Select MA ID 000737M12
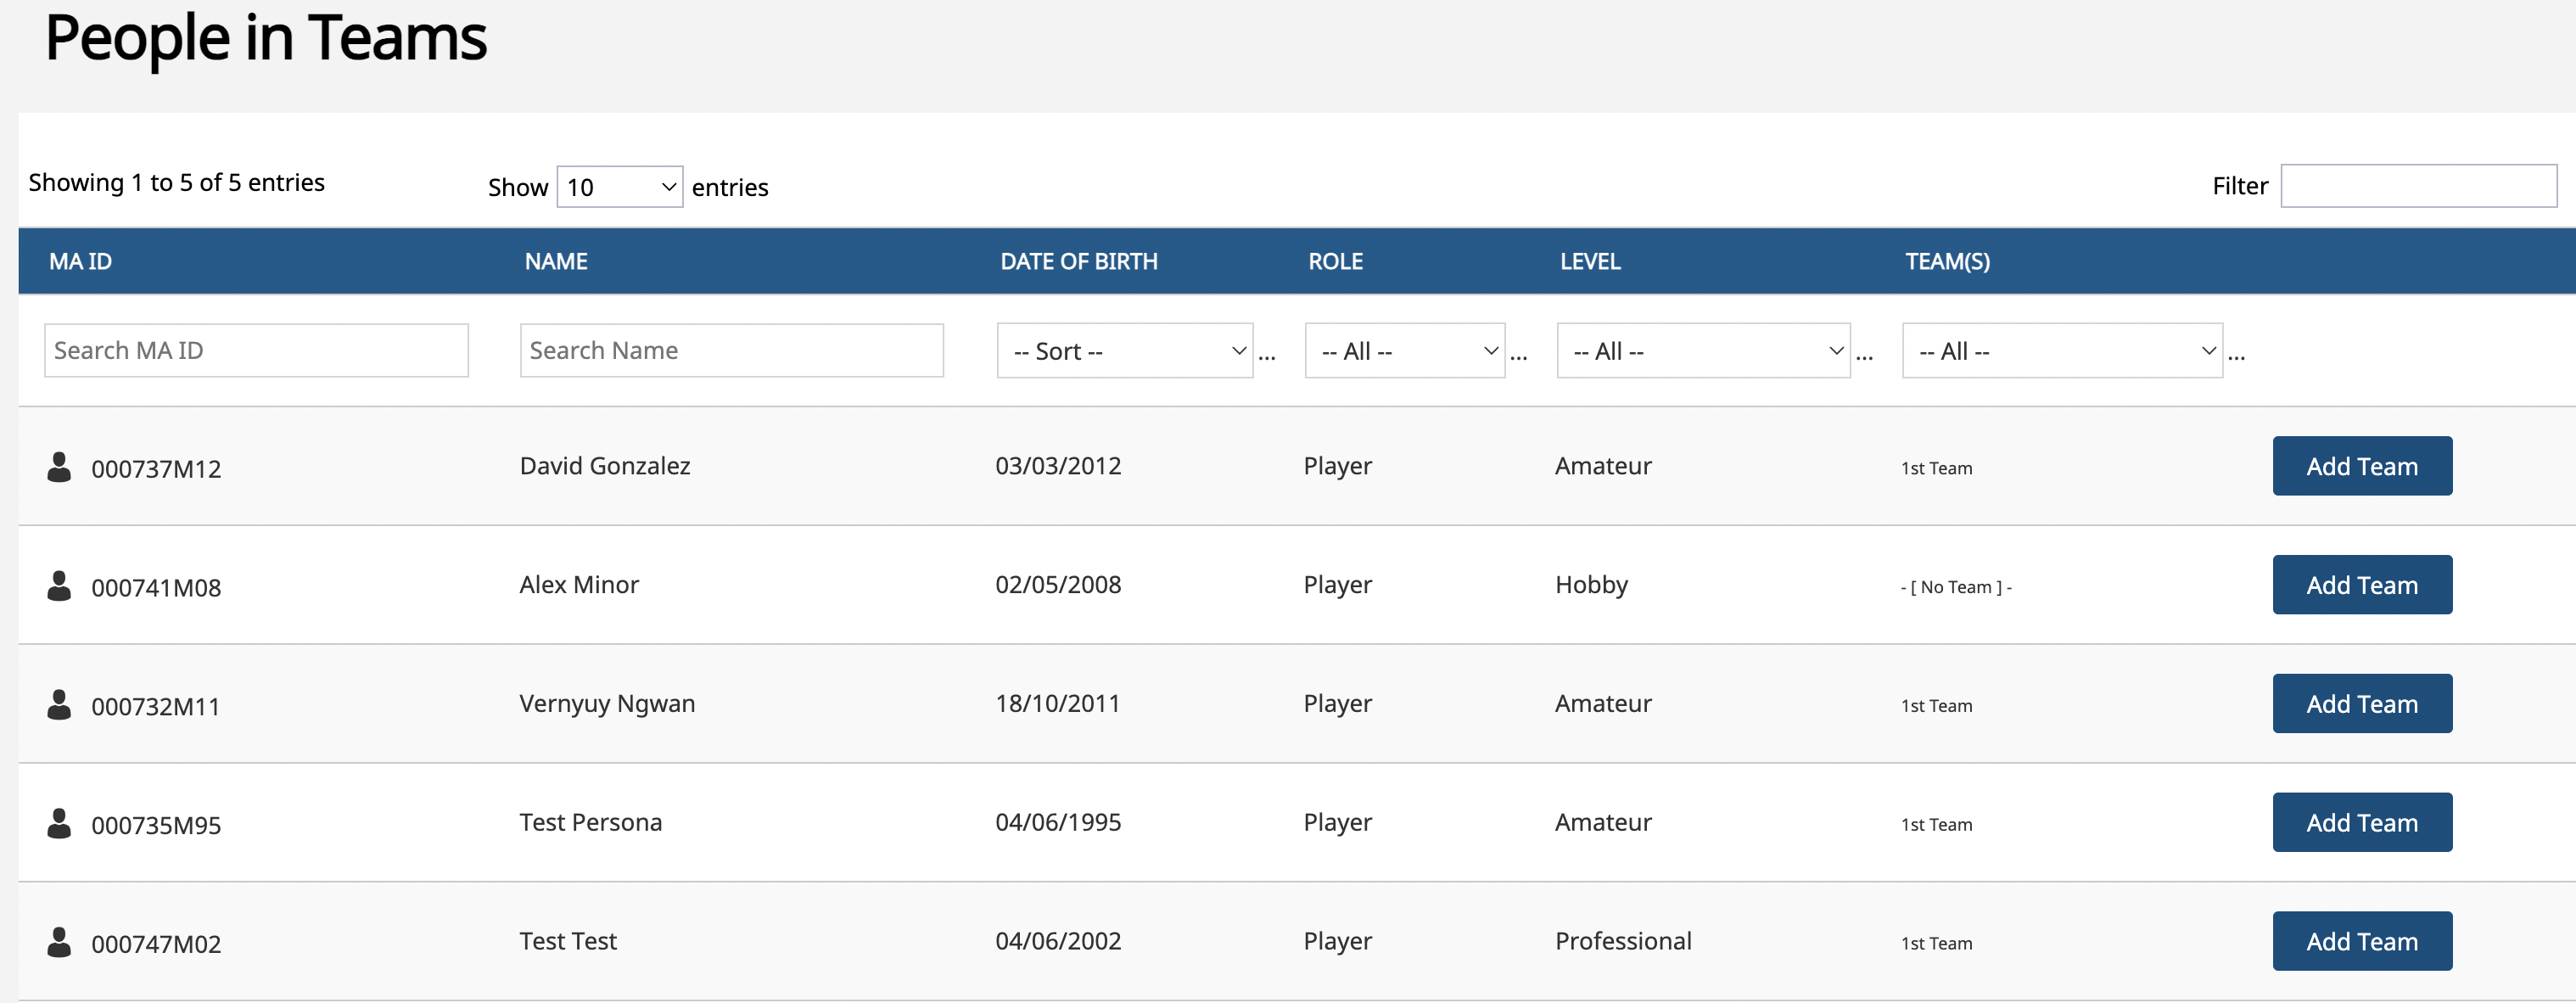Viewport: 2576px width, 1003px height. [156, 469]
